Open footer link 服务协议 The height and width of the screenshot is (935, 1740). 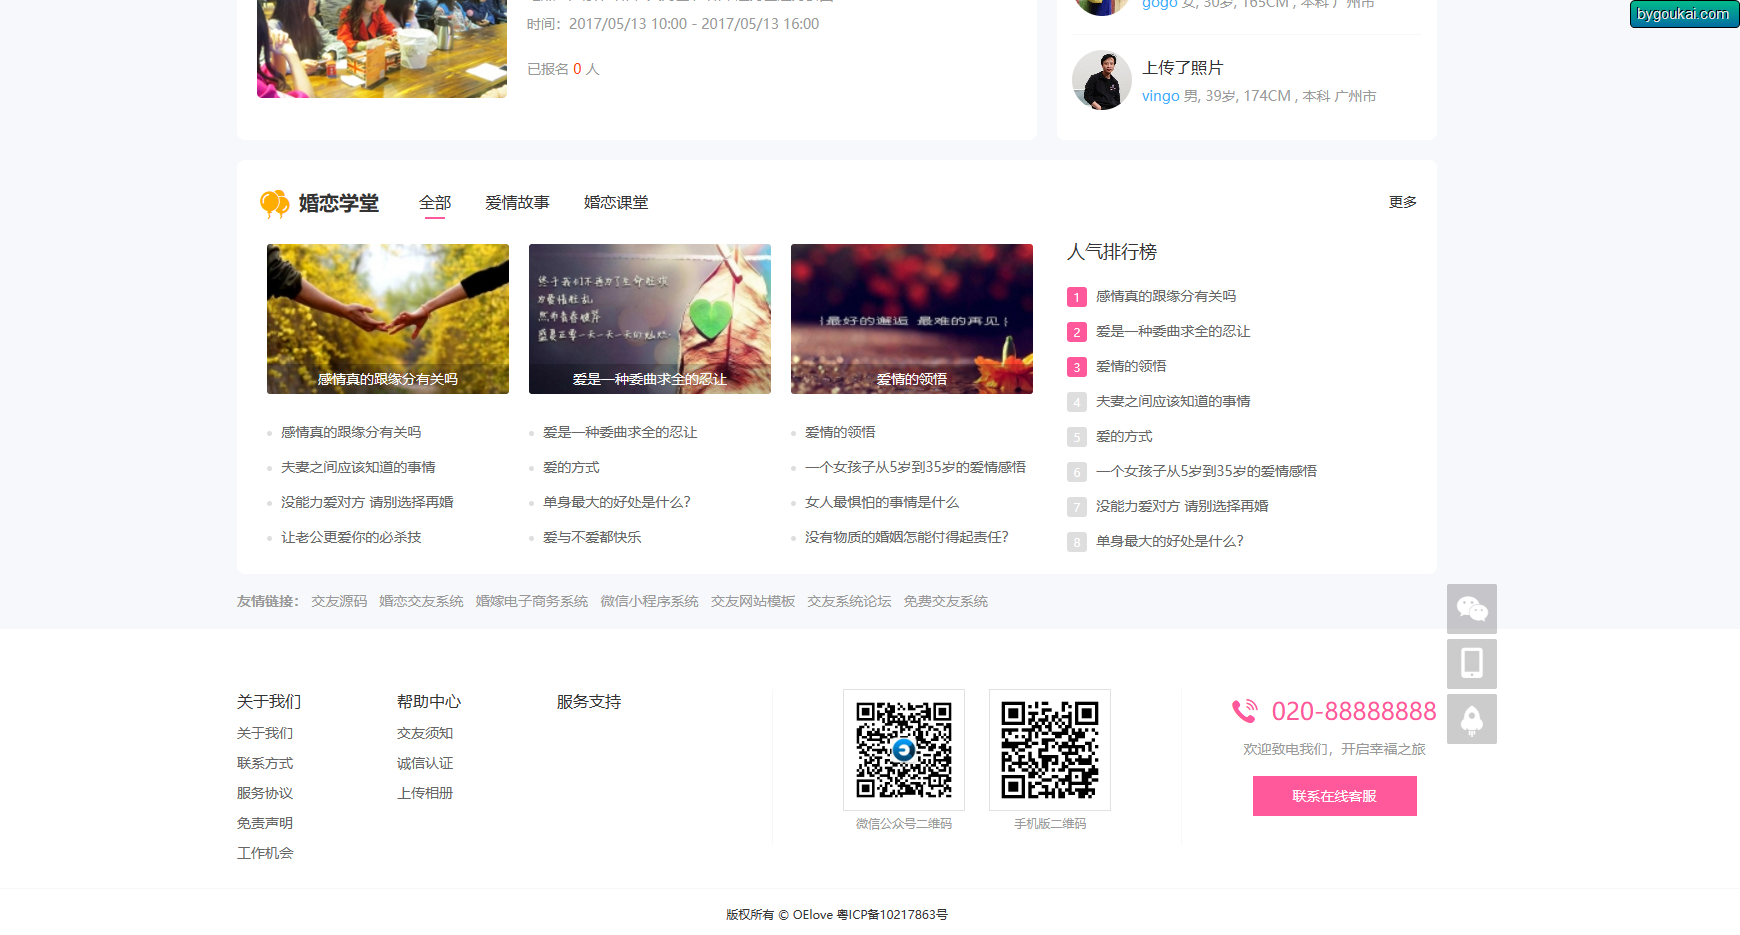click(265, 794)
